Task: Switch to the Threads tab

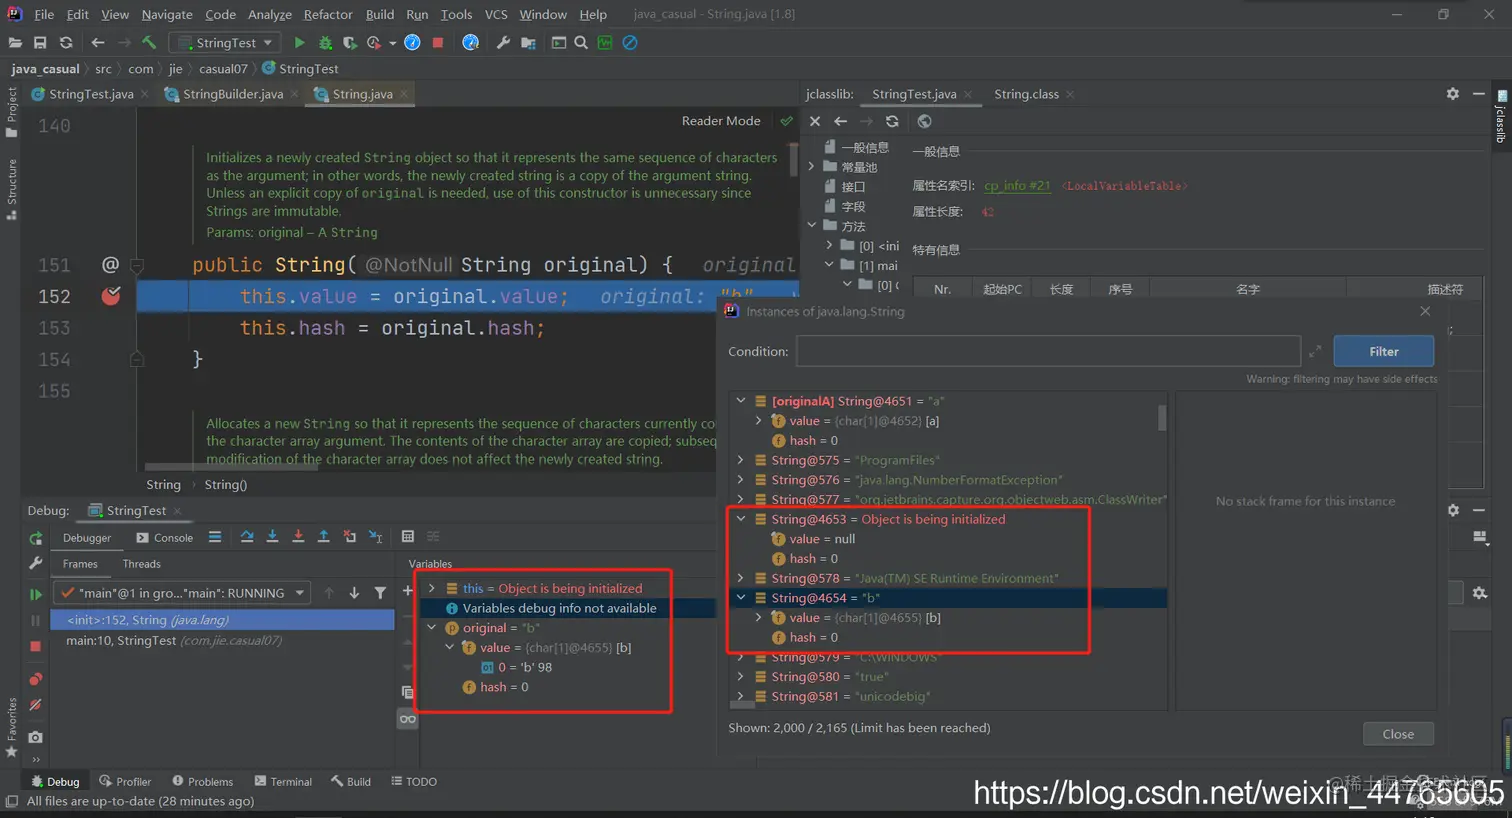Action: pyautogui.click(x=142, y=564)
